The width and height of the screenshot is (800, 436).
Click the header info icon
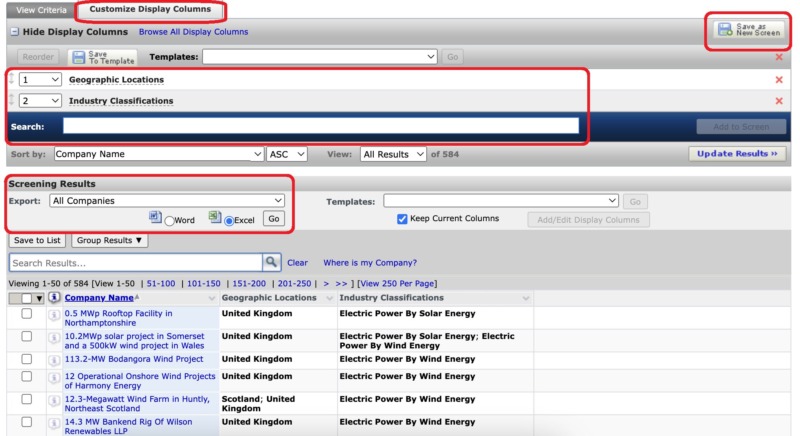(x=54, y=297)
